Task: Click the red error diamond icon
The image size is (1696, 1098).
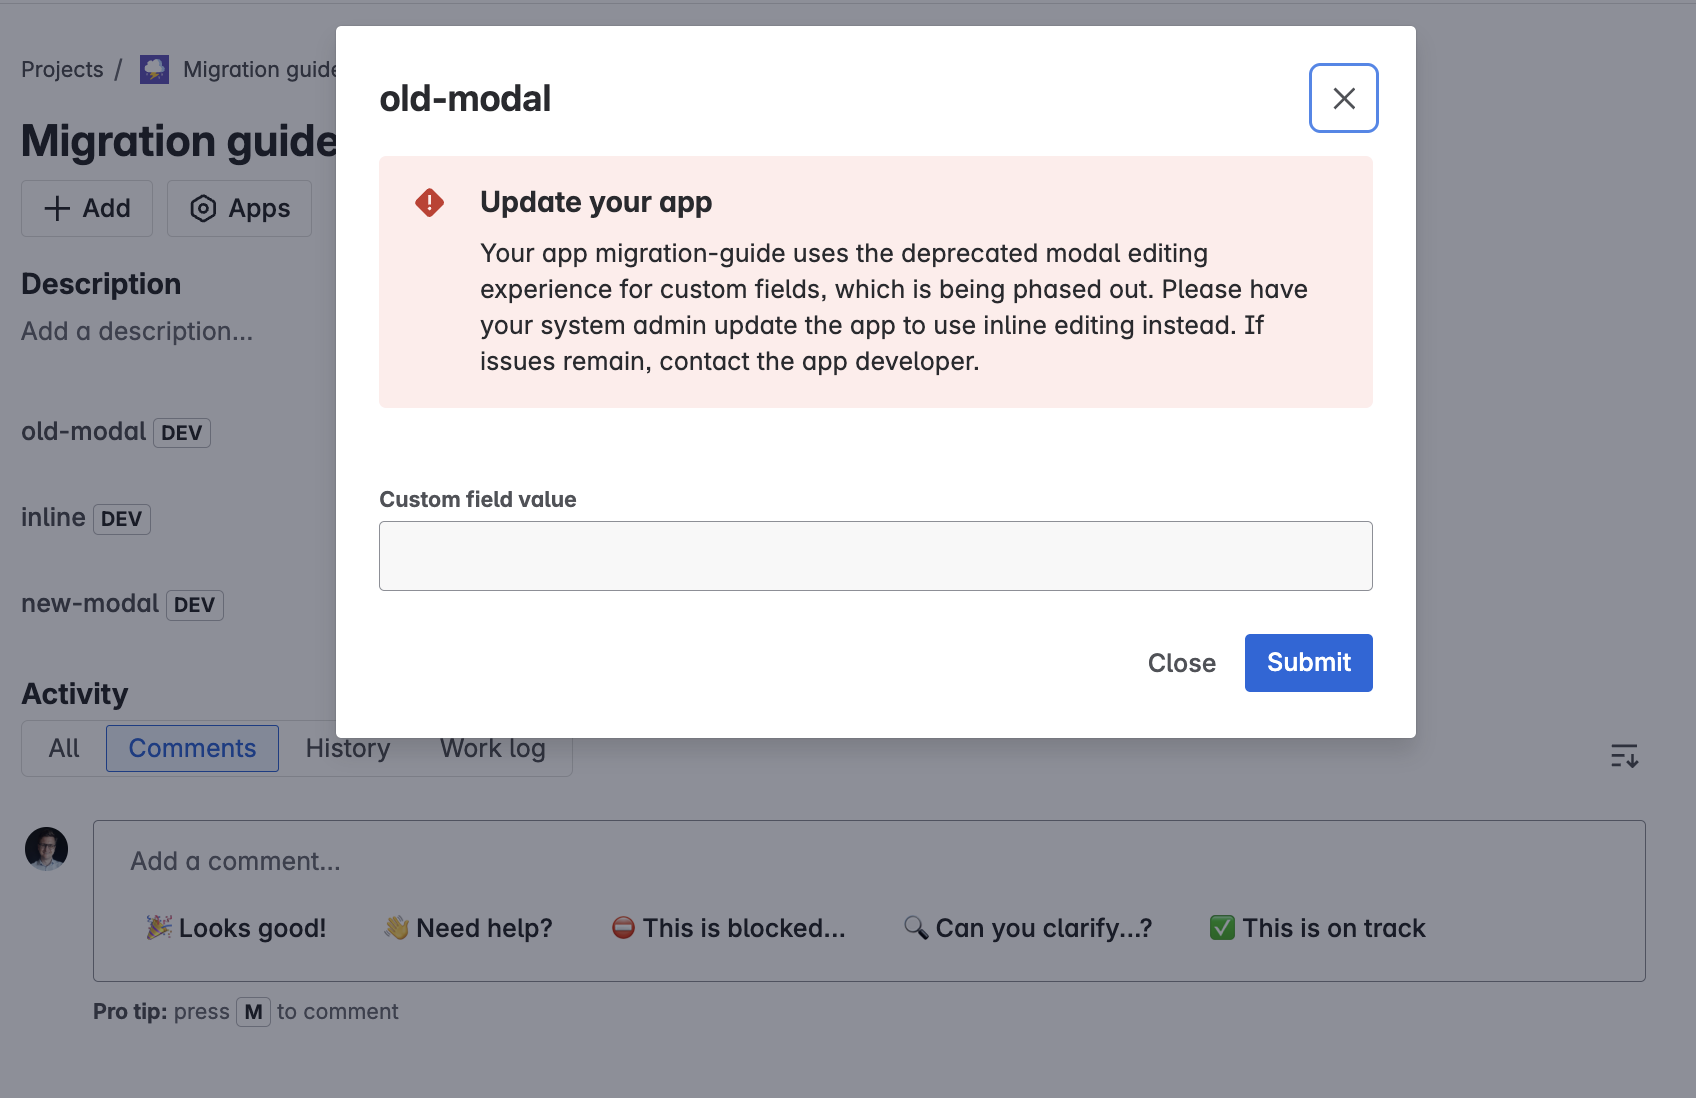Action: point(430,203)
